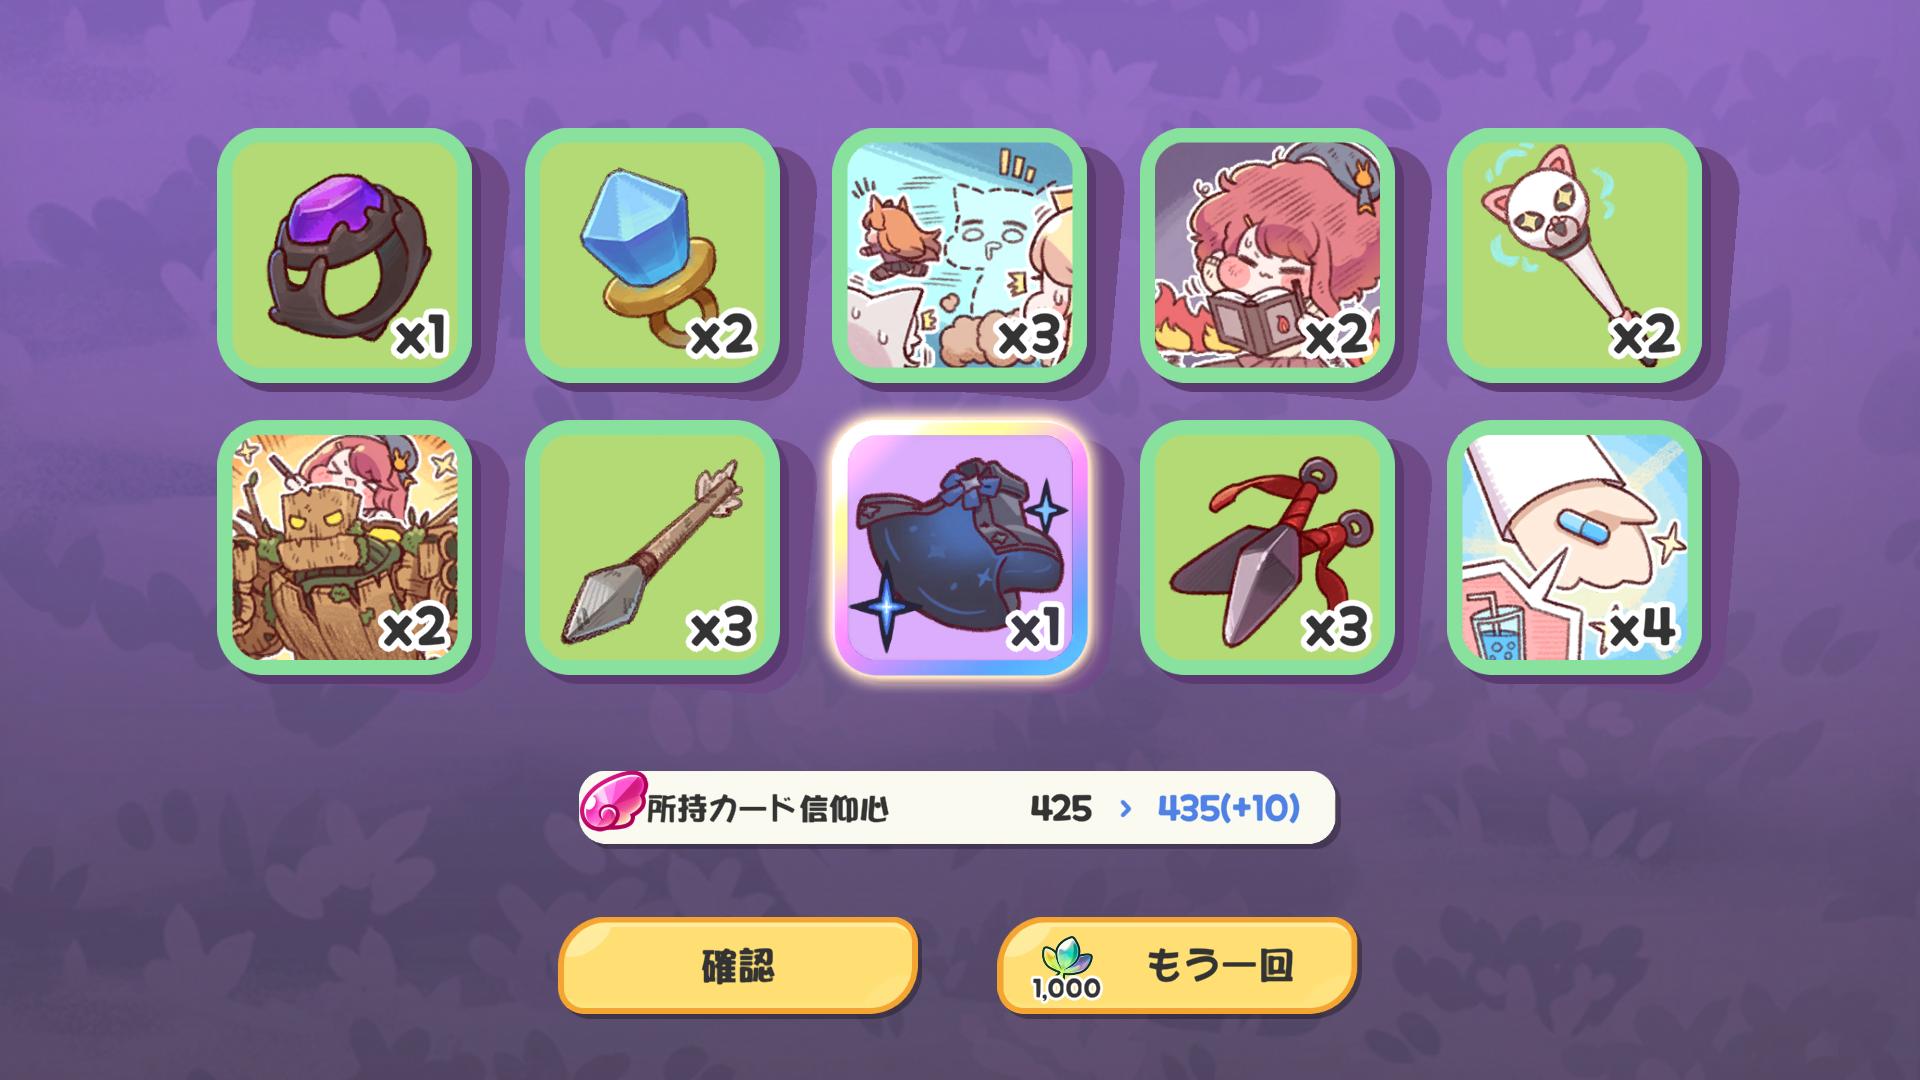This screenshot has height=1080, width=1920.
Task: Open the wooden golem card
Action: (344, 547)
